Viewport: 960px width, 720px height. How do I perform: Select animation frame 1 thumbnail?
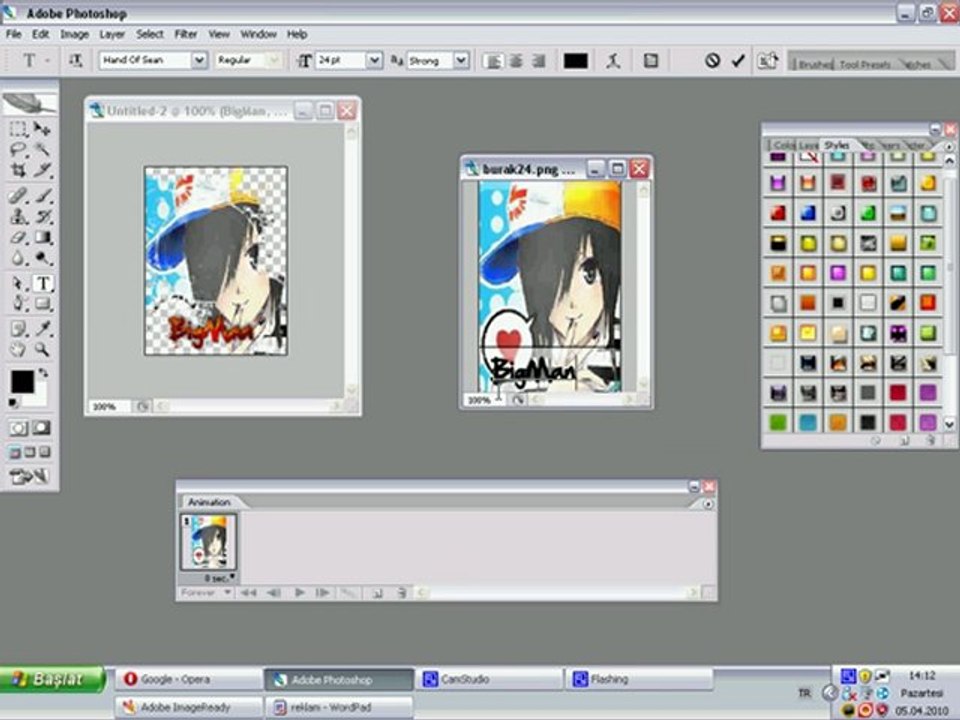[x=208, y=541]
